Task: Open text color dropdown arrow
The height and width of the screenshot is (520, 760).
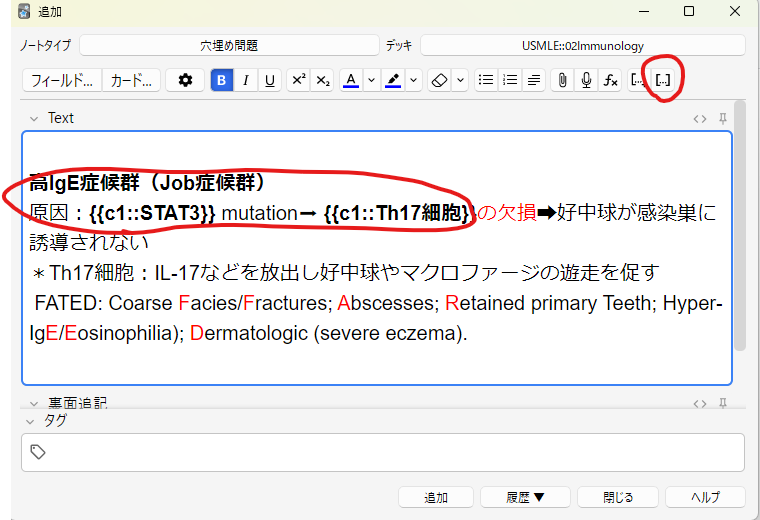Action: pos(371,80)
